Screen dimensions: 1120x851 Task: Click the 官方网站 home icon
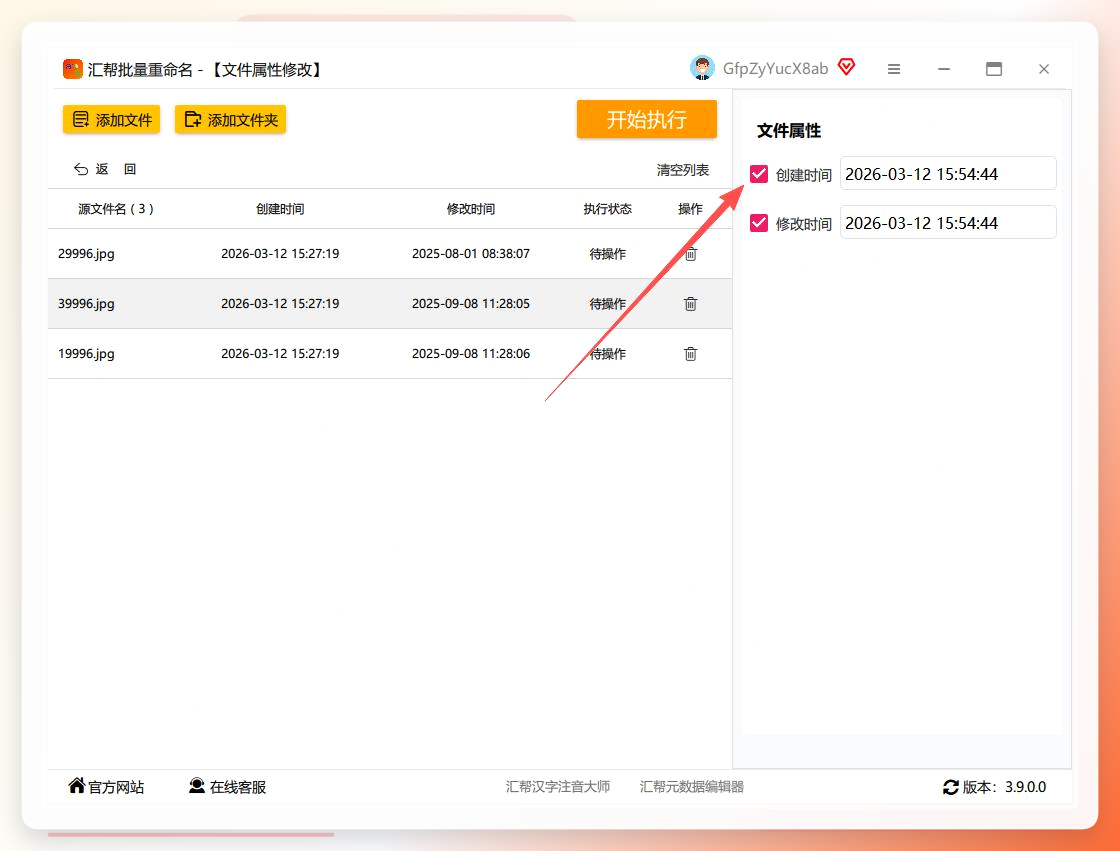coord(76,786)
